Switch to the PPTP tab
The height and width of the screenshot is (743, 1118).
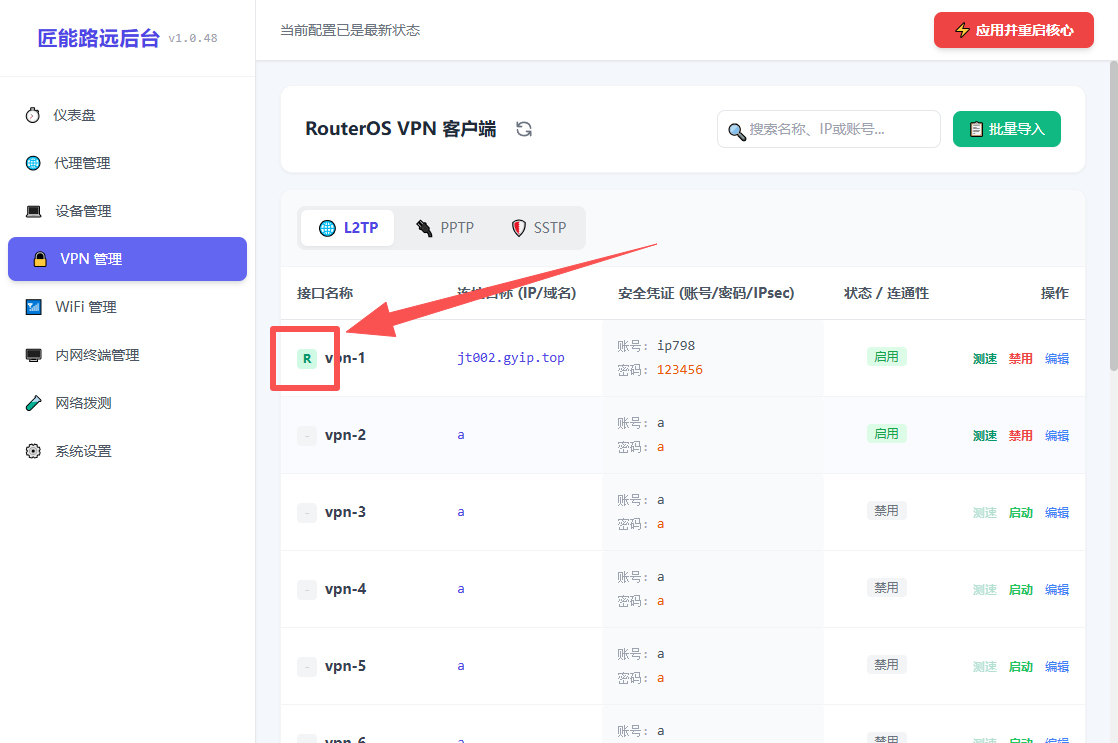444,227
